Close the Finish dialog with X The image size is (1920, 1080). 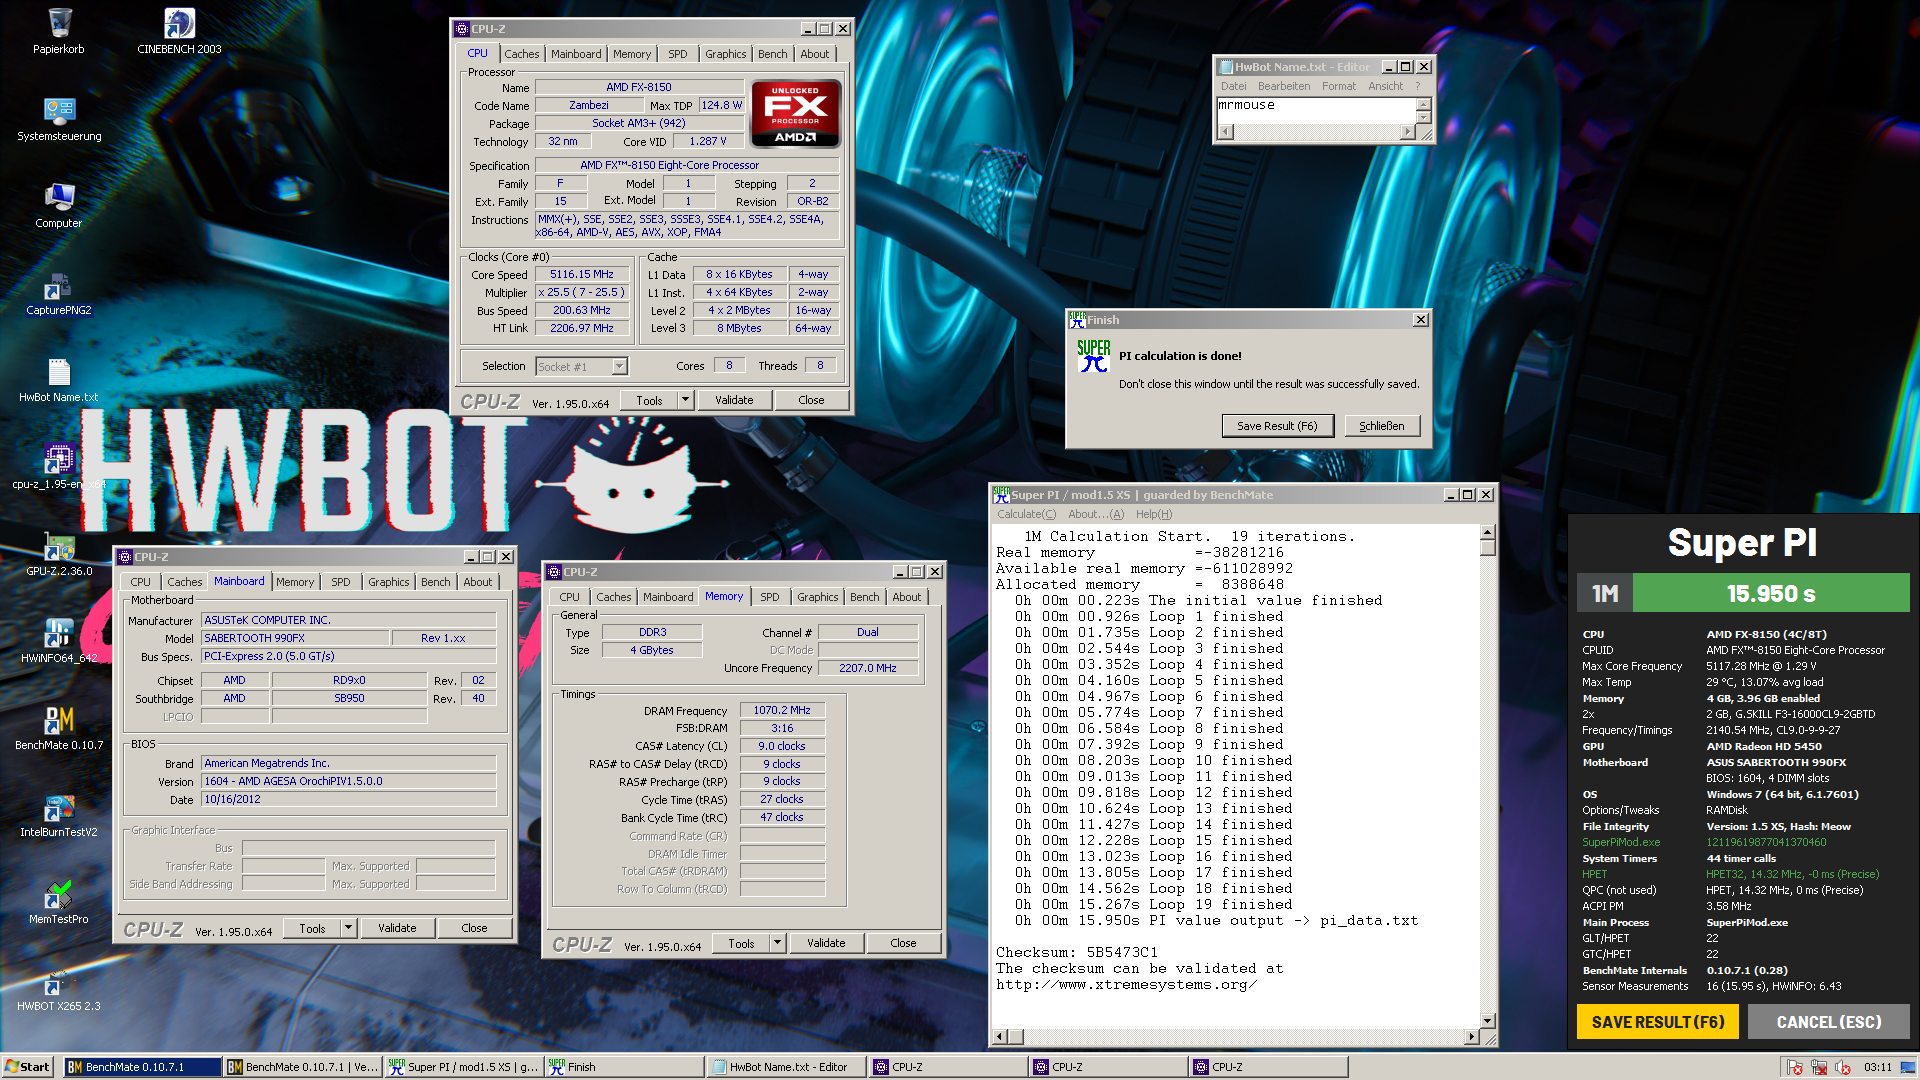tap(1420, 320)
